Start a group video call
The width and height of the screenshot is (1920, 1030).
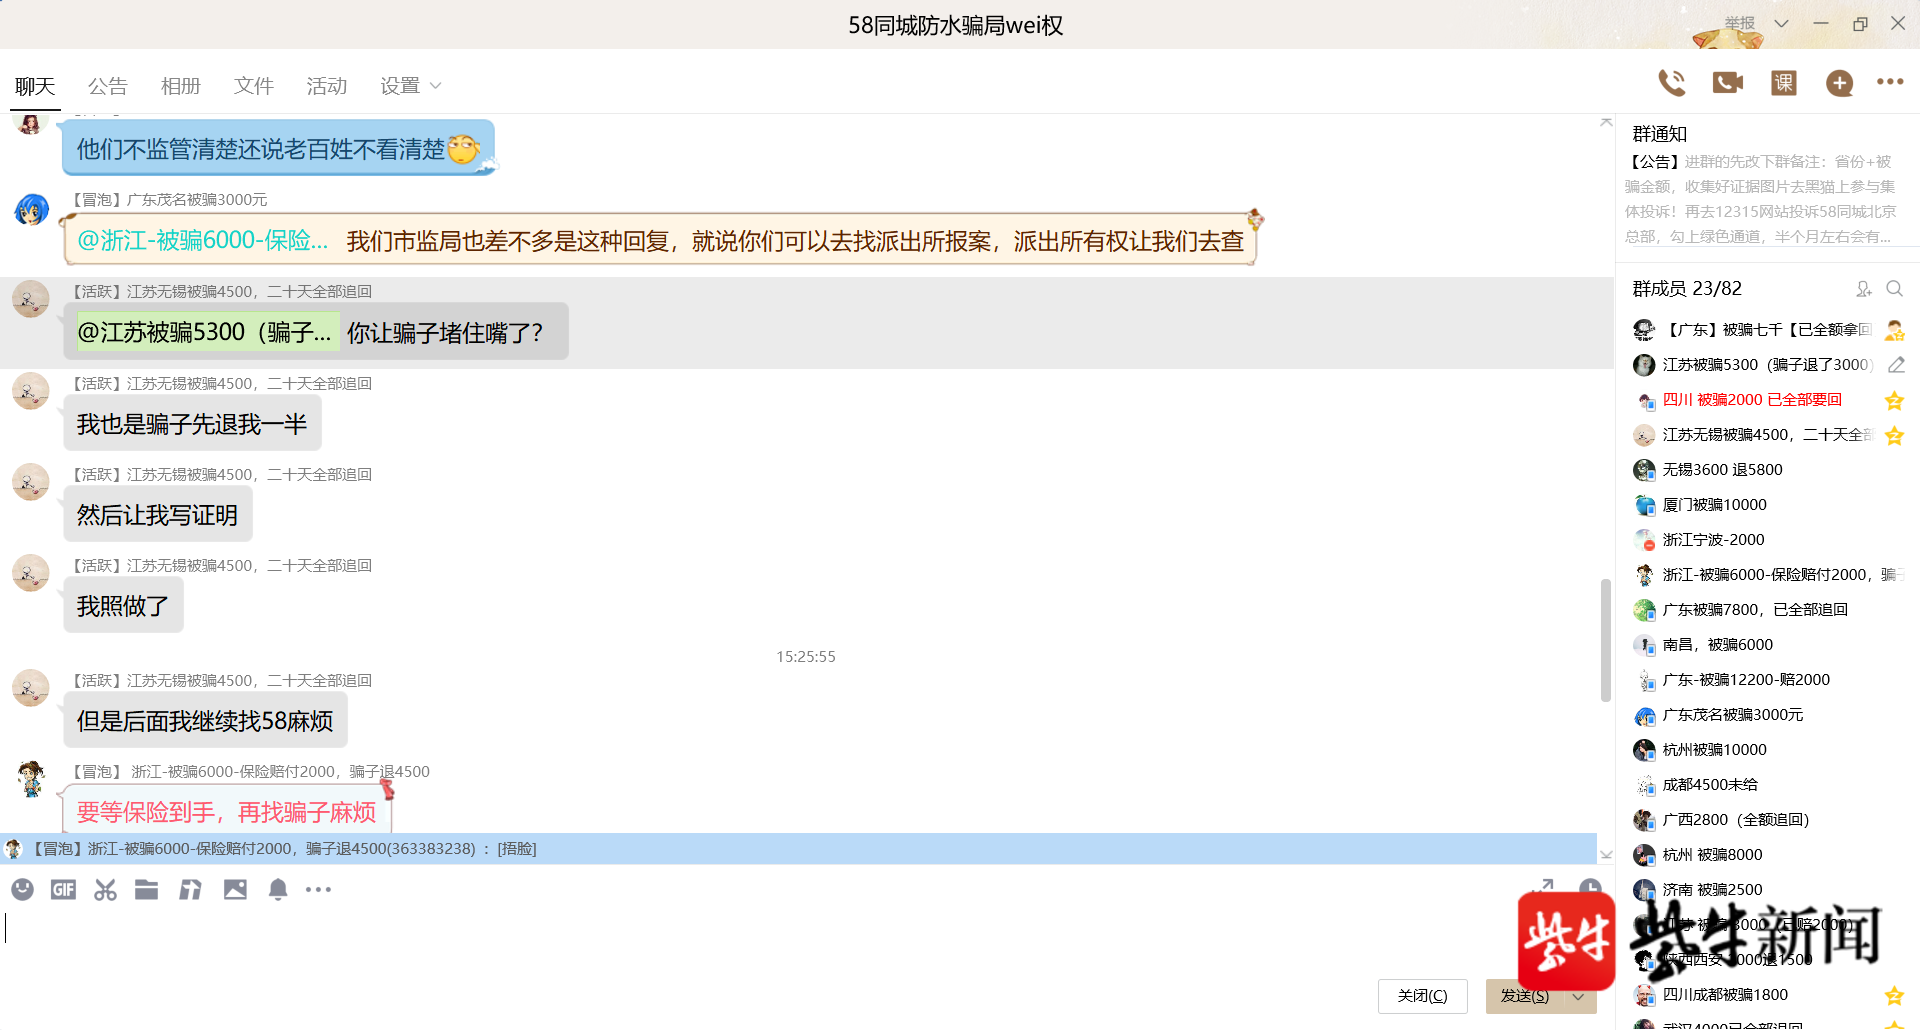point(1728,83)
